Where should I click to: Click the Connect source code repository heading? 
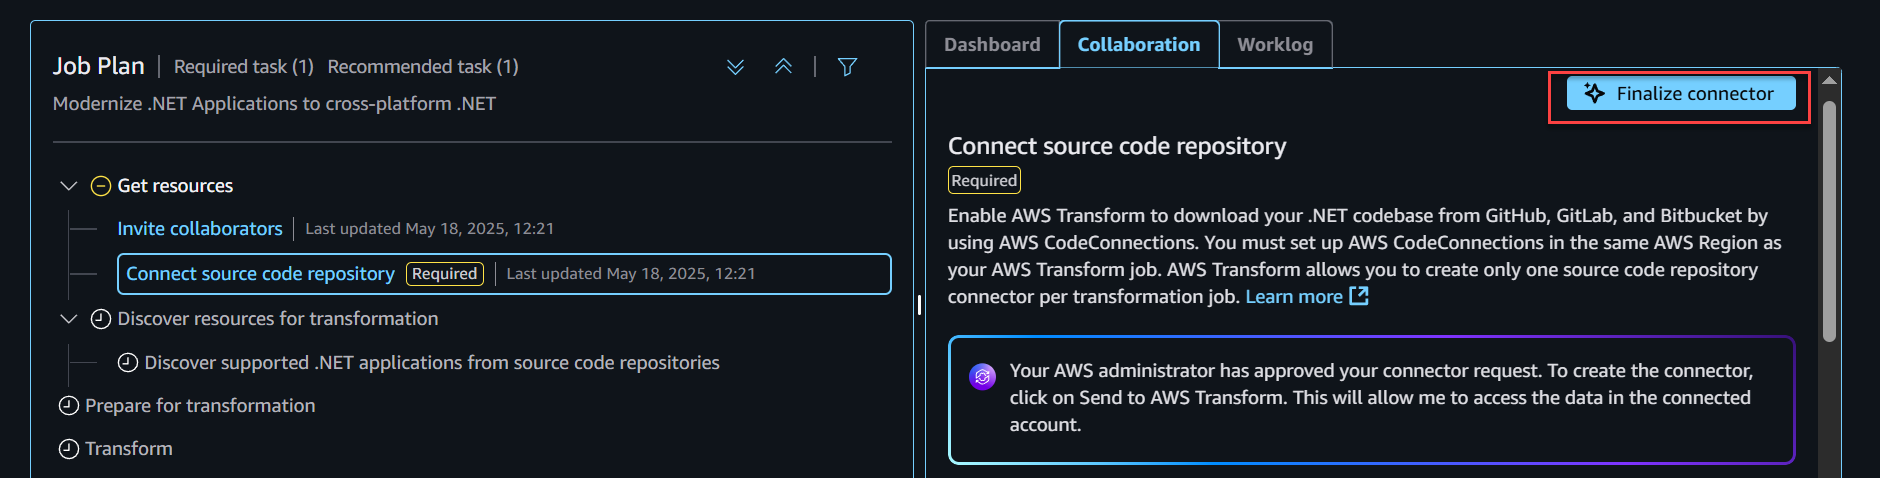1117,146
